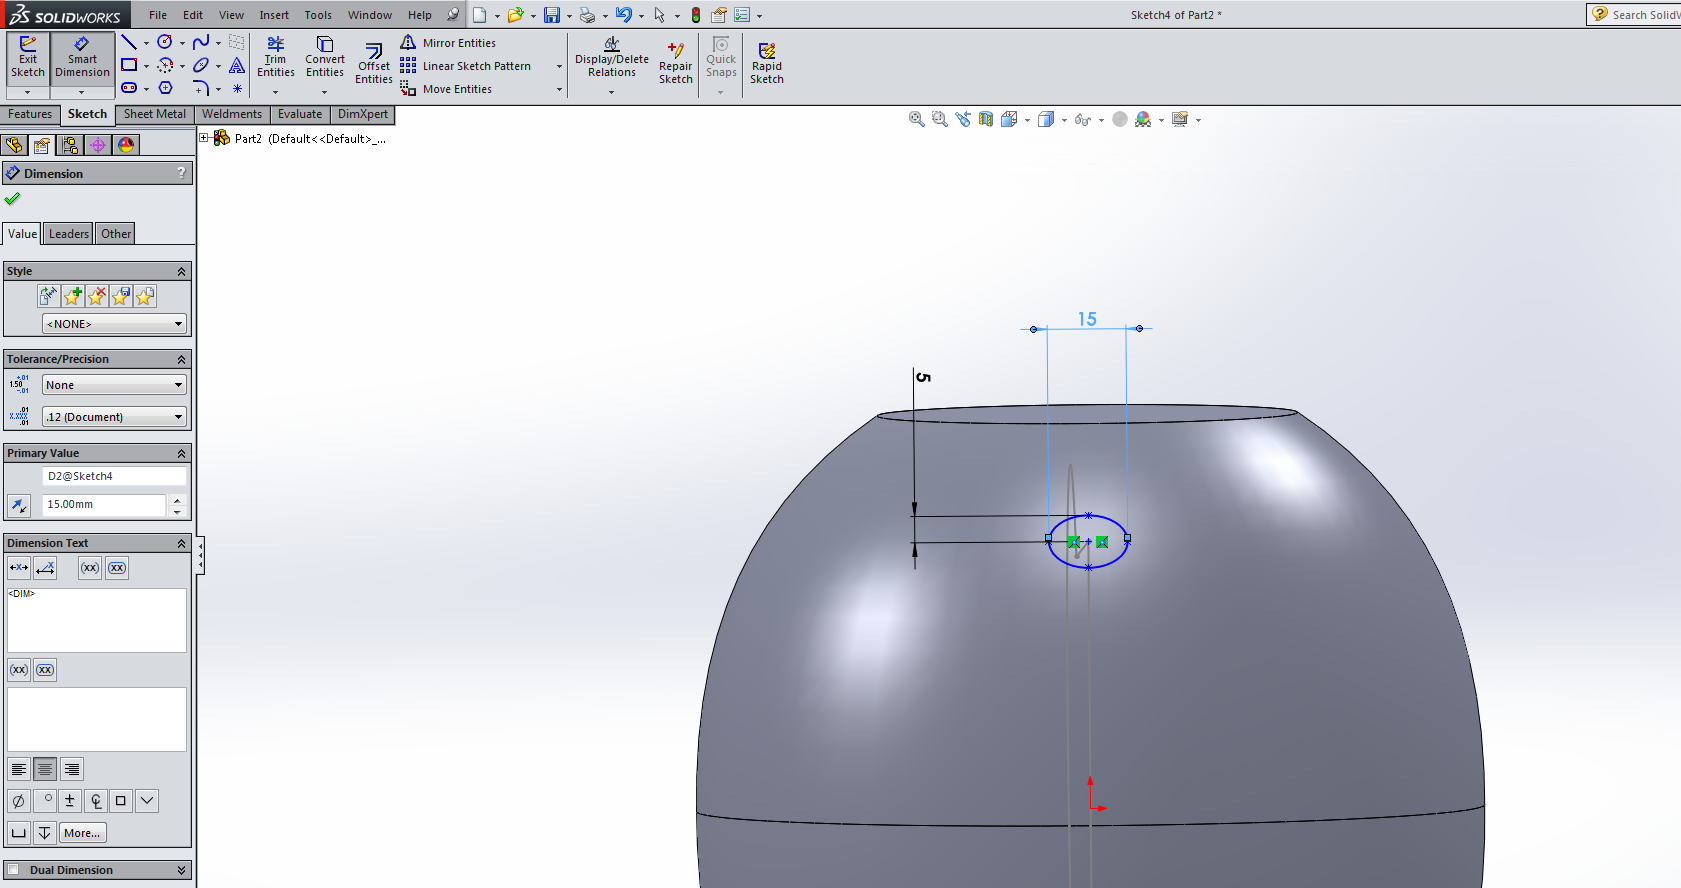Switch to the Sheet Metal tab

click(x=155, y=114)
